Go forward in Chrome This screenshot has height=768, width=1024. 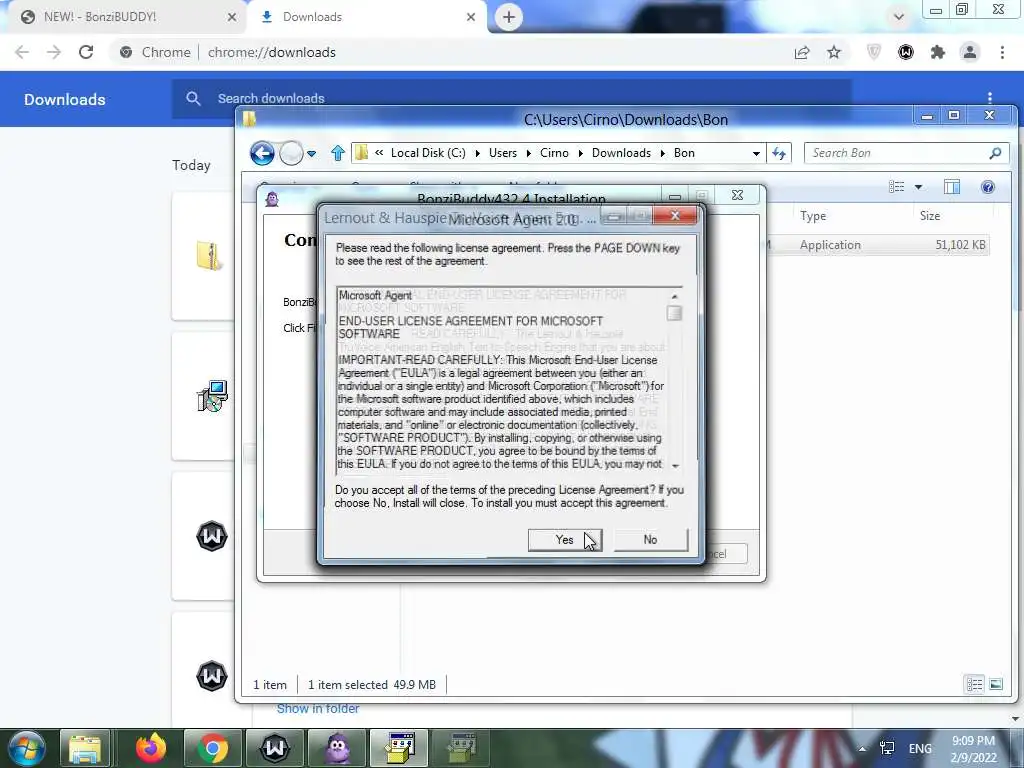54,52
